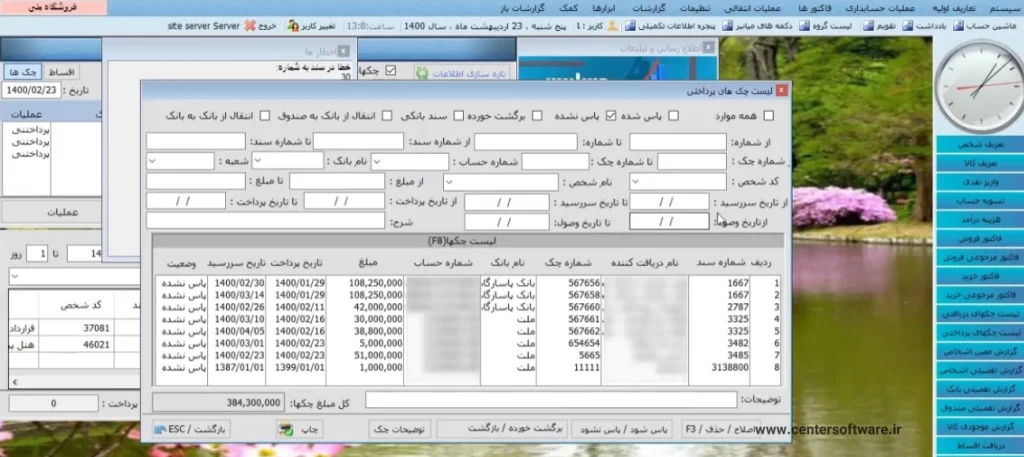Click the توضیحات چک button
The width and height of the screenshot is (1024, 457).
[398, 429]
